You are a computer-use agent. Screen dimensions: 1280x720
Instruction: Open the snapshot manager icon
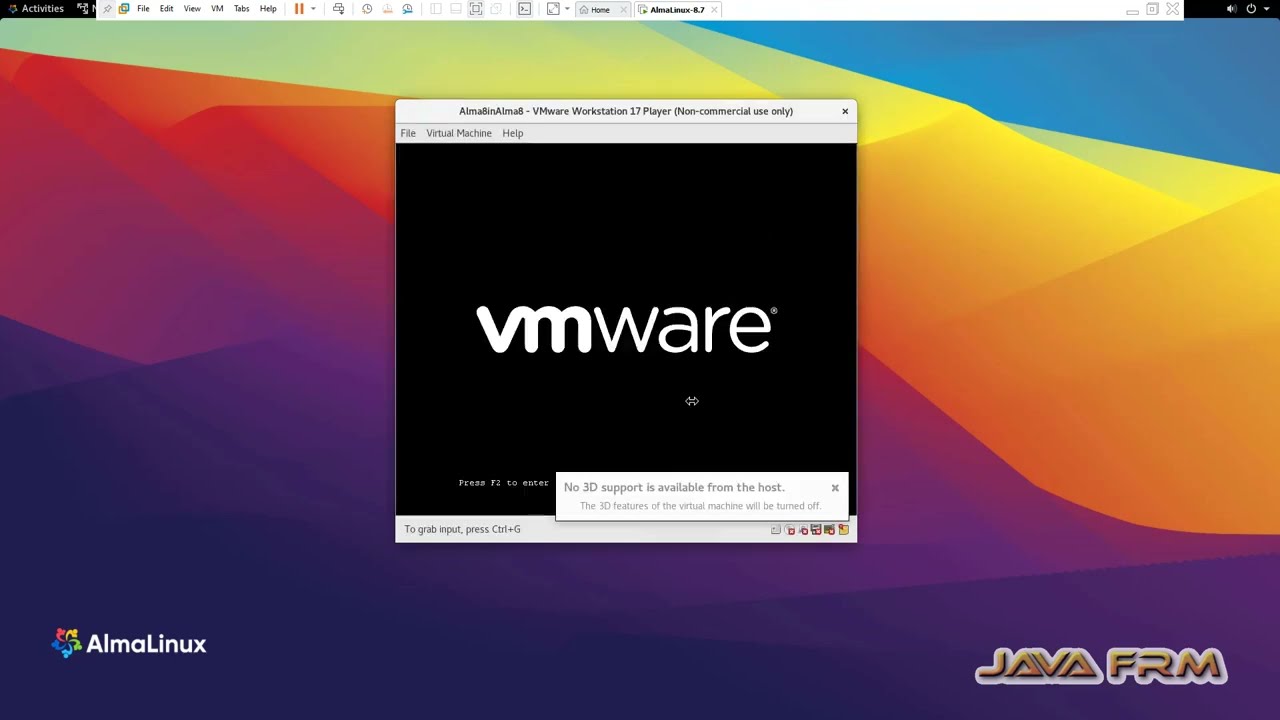click(x=407, y=9)
